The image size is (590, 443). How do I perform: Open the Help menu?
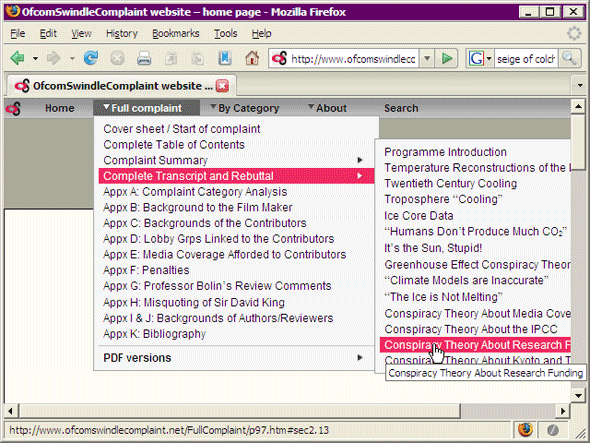pos(262,33)
